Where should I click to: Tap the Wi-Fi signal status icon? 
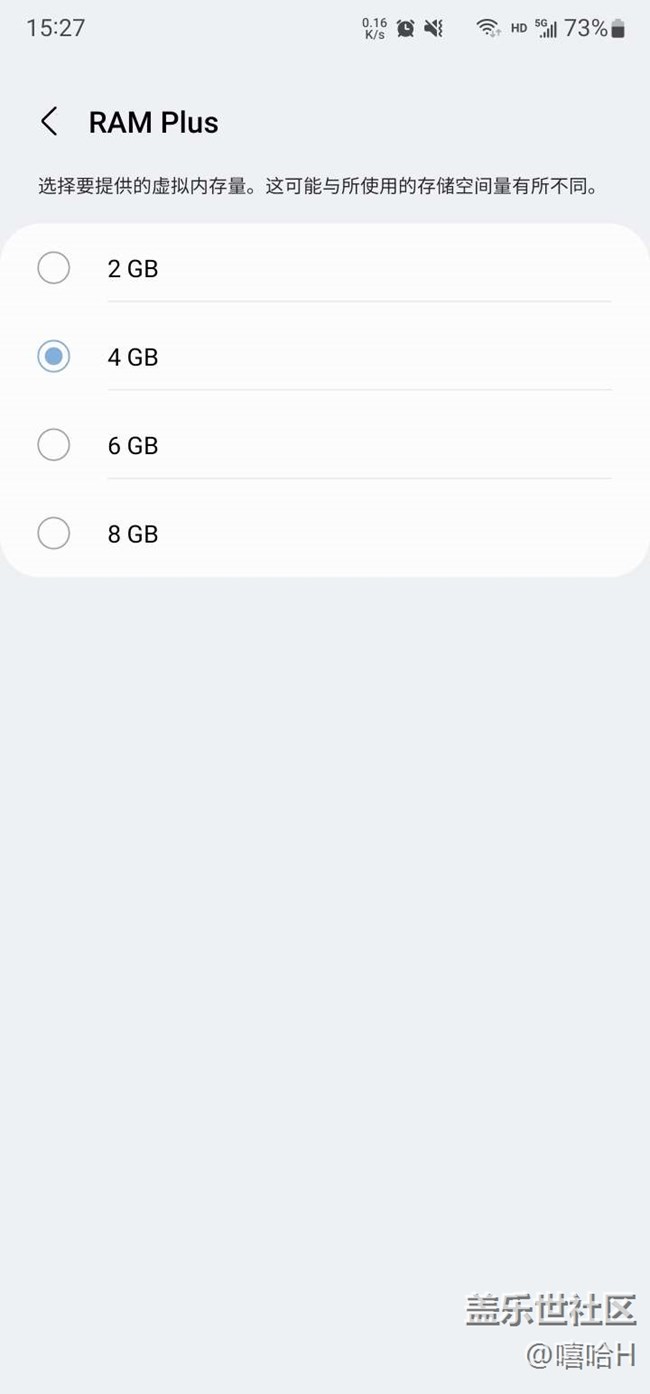point(488,28)
